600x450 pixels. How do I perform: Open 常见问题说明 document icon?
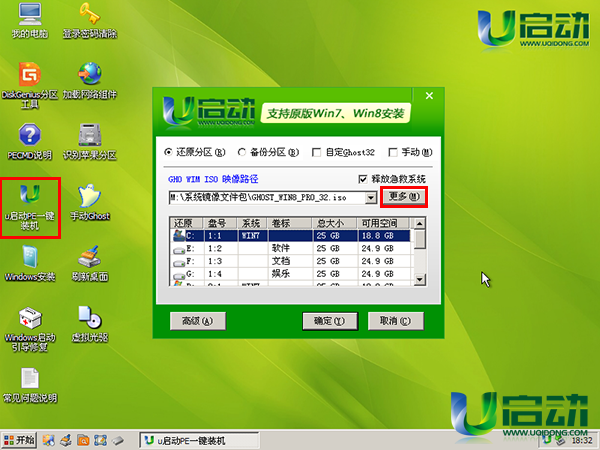tap(30, 385)
